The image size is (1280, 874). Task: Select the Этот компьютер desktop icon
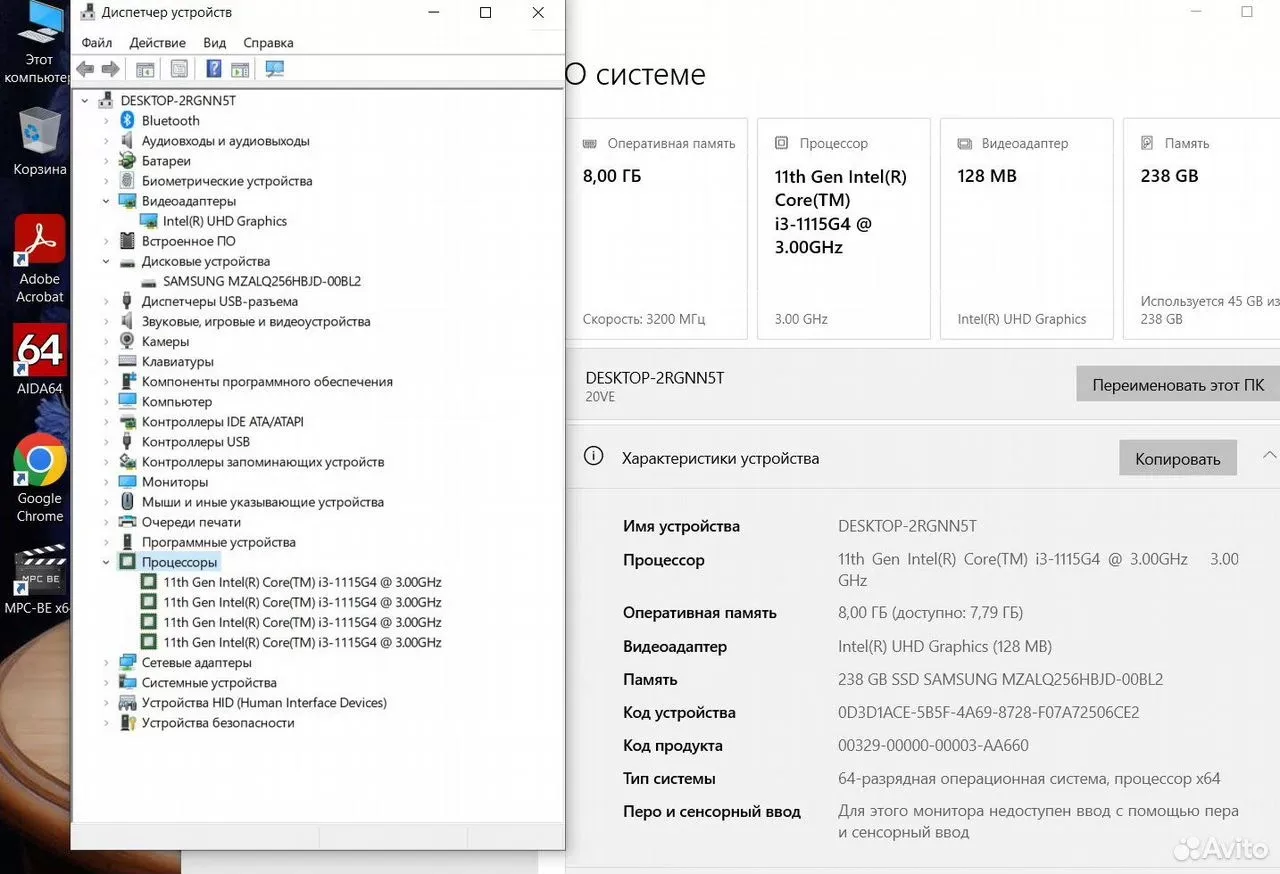(40, 42)
